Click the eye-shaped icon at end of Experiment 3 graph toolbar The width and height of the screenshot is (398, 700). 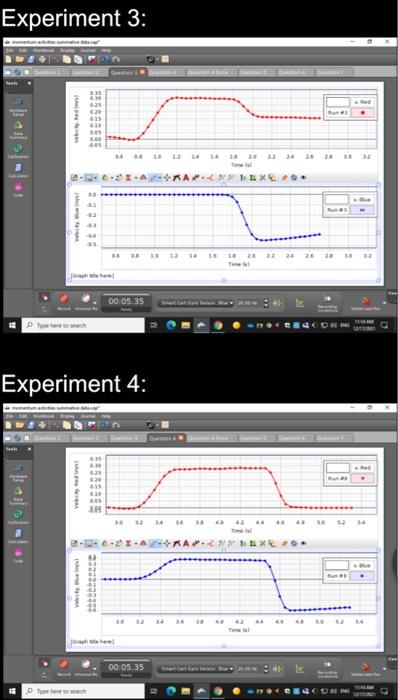pos(303,178)
